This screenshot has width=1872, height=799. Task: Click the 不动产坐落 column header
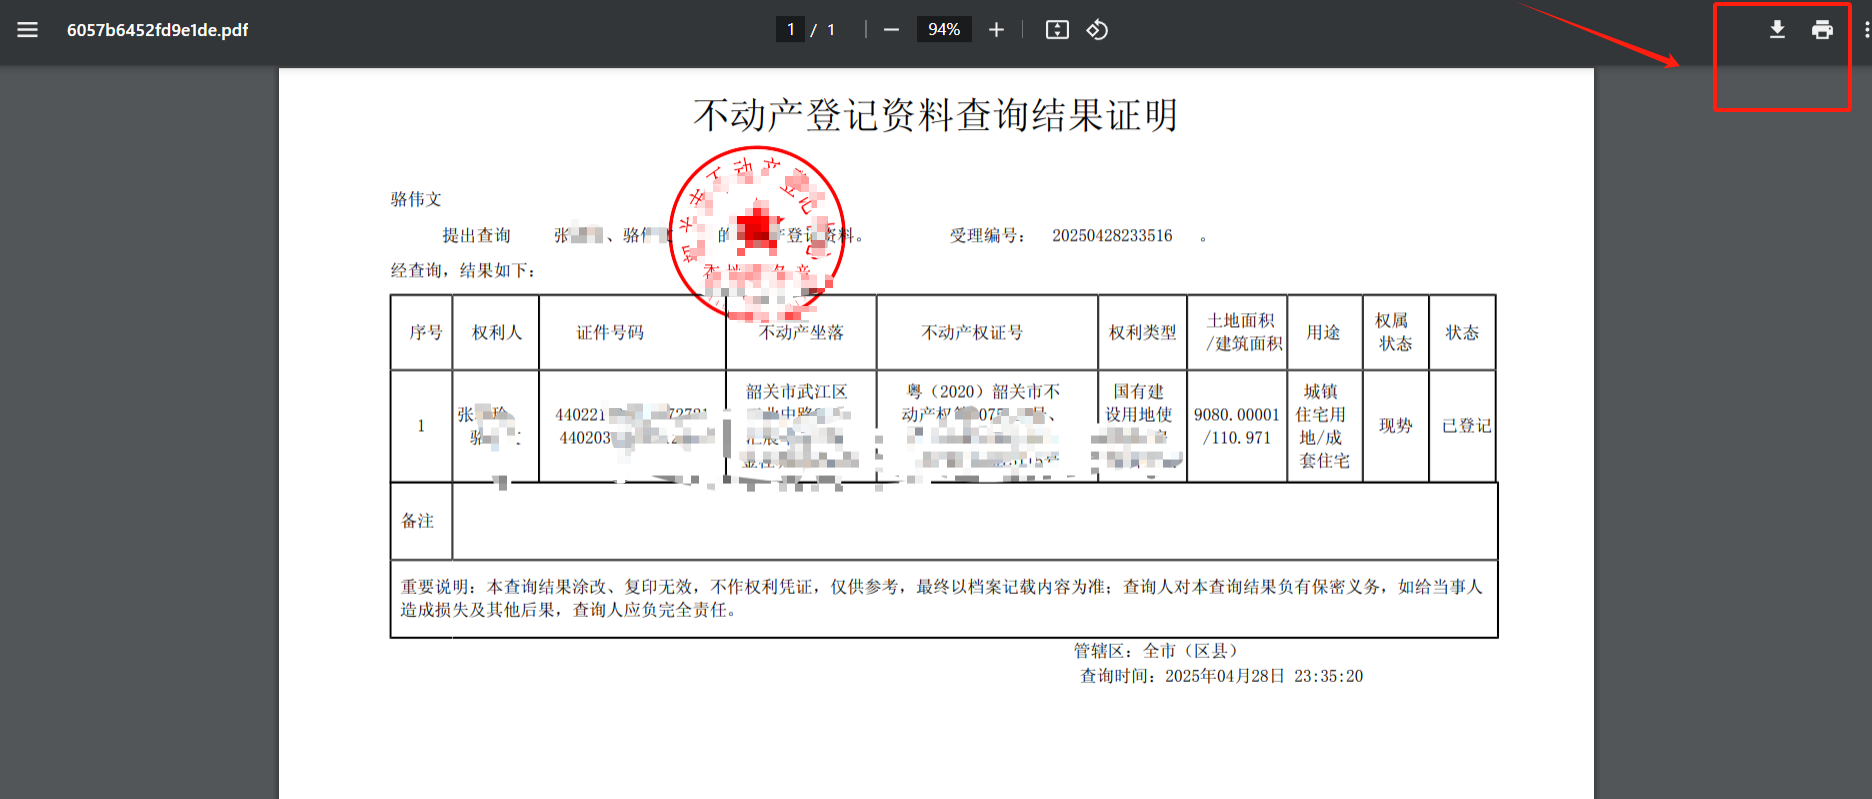tap(801, 332)
